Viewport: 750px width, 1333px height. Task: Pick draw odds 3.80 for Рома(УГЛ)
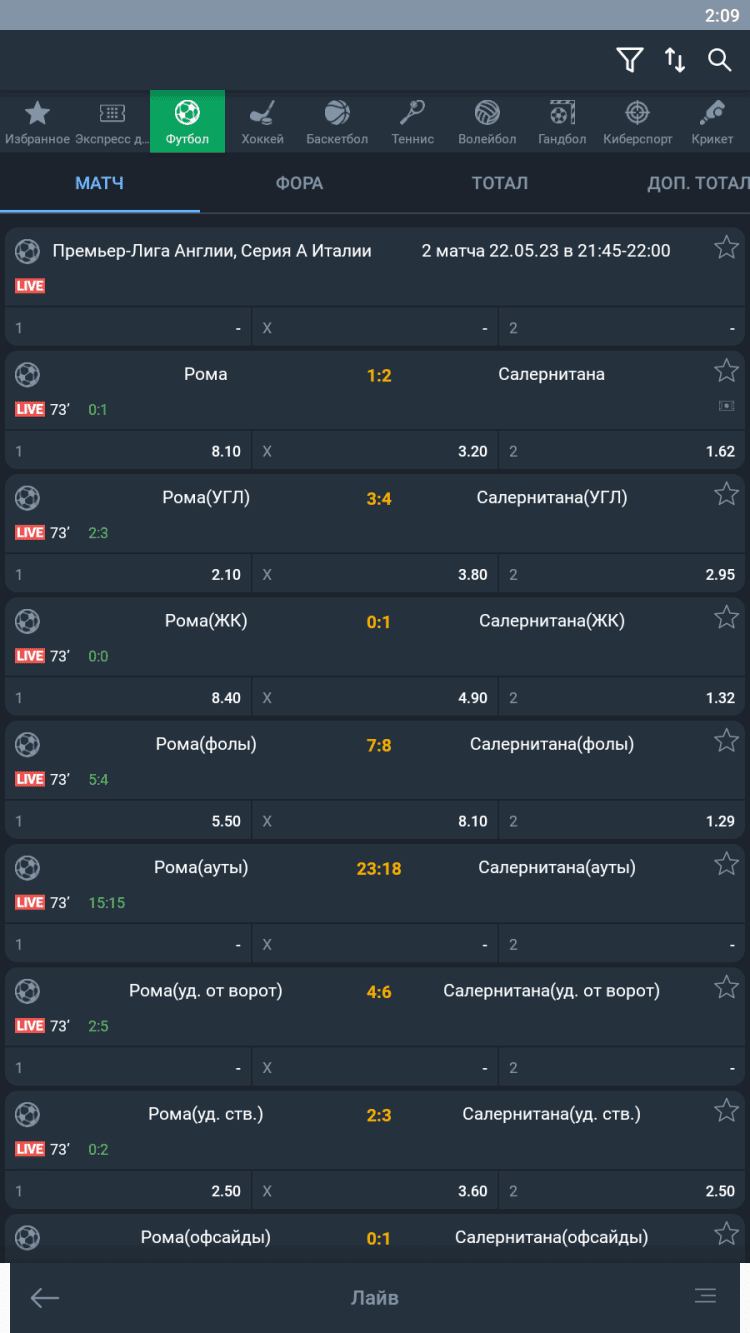point(375,574)
